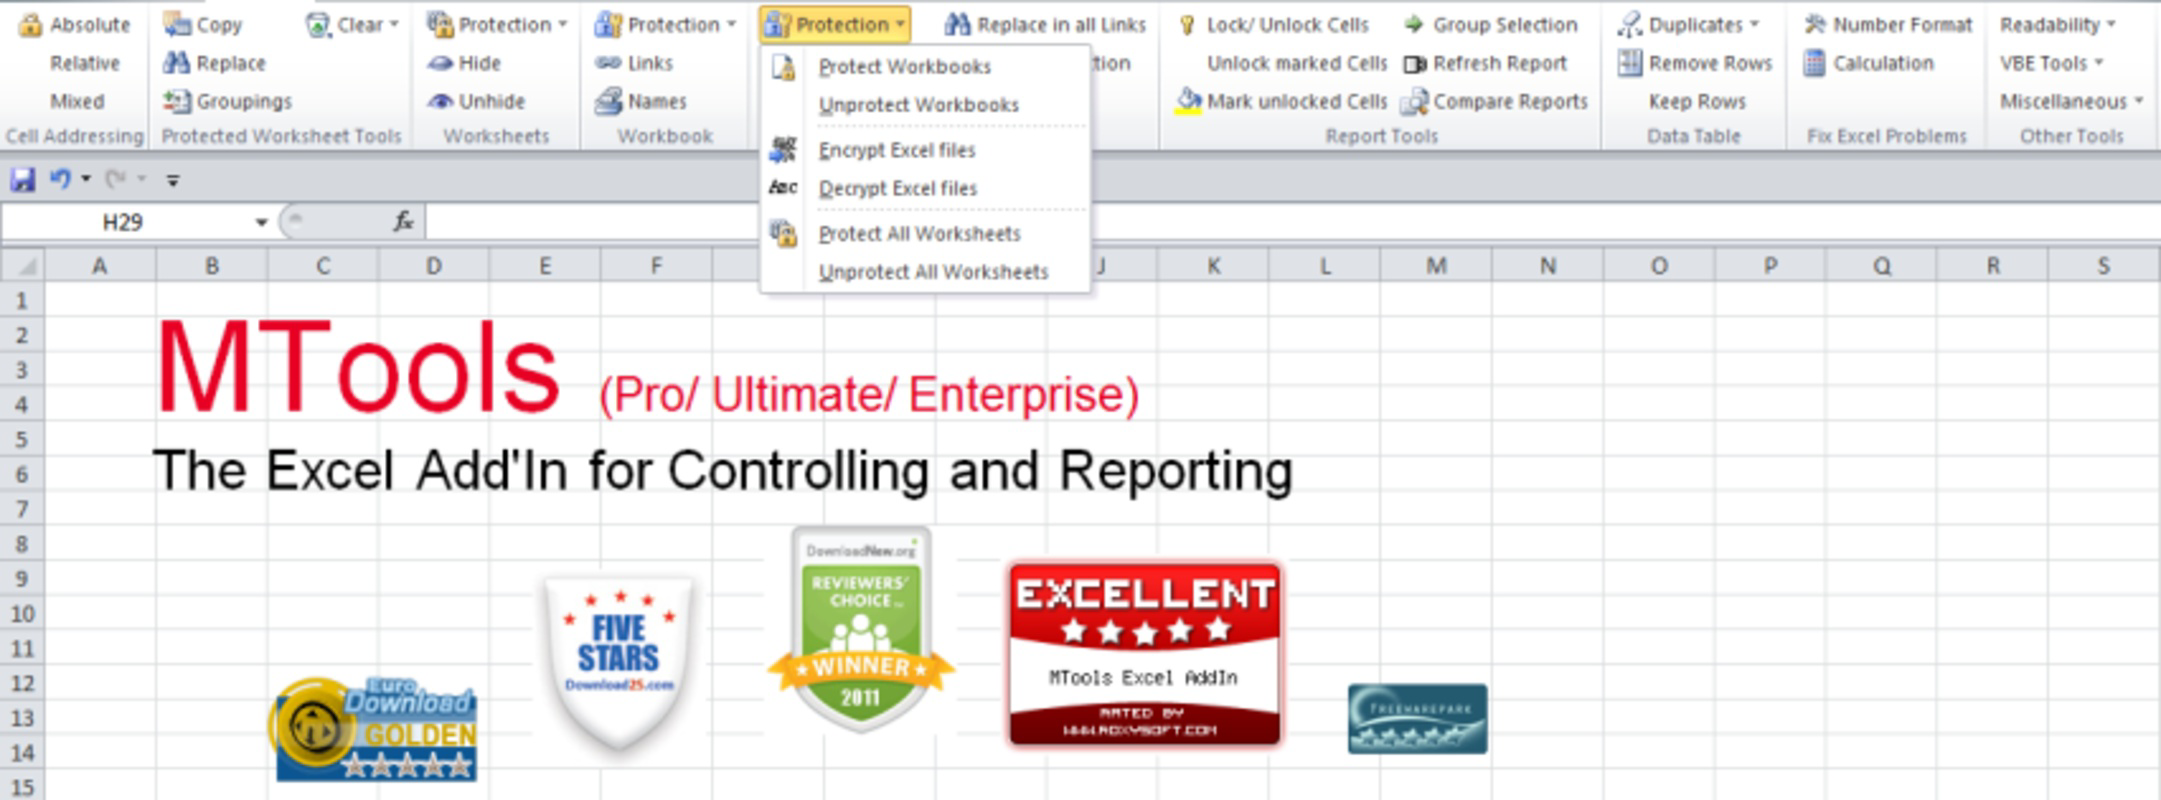Open the Name Box dropdown arrow
The height and width of the screenshot is (800, 2161).
point(261,222)
